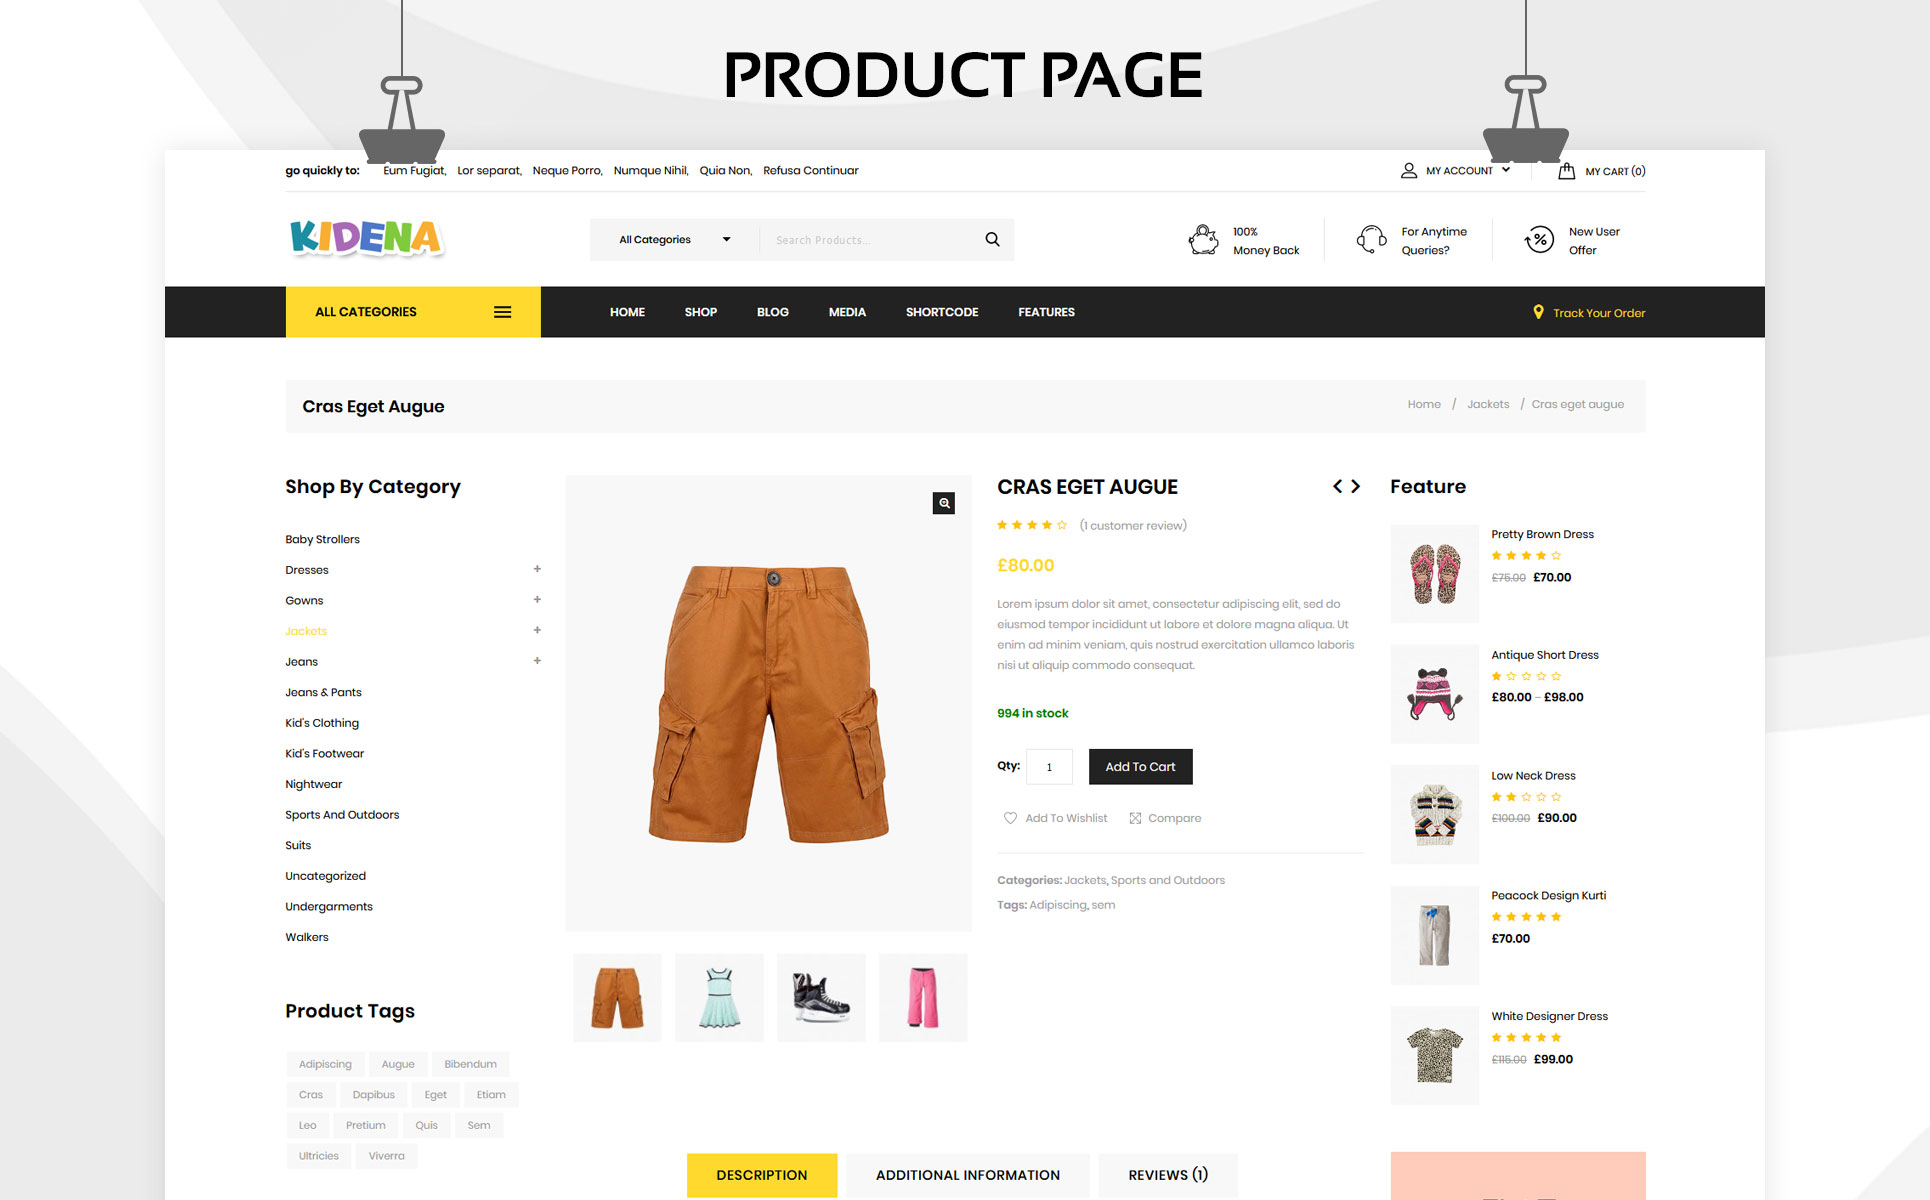The image size is (1930, 1200).
Task: Go to previous product arrow
Action: pos(1337,486)
